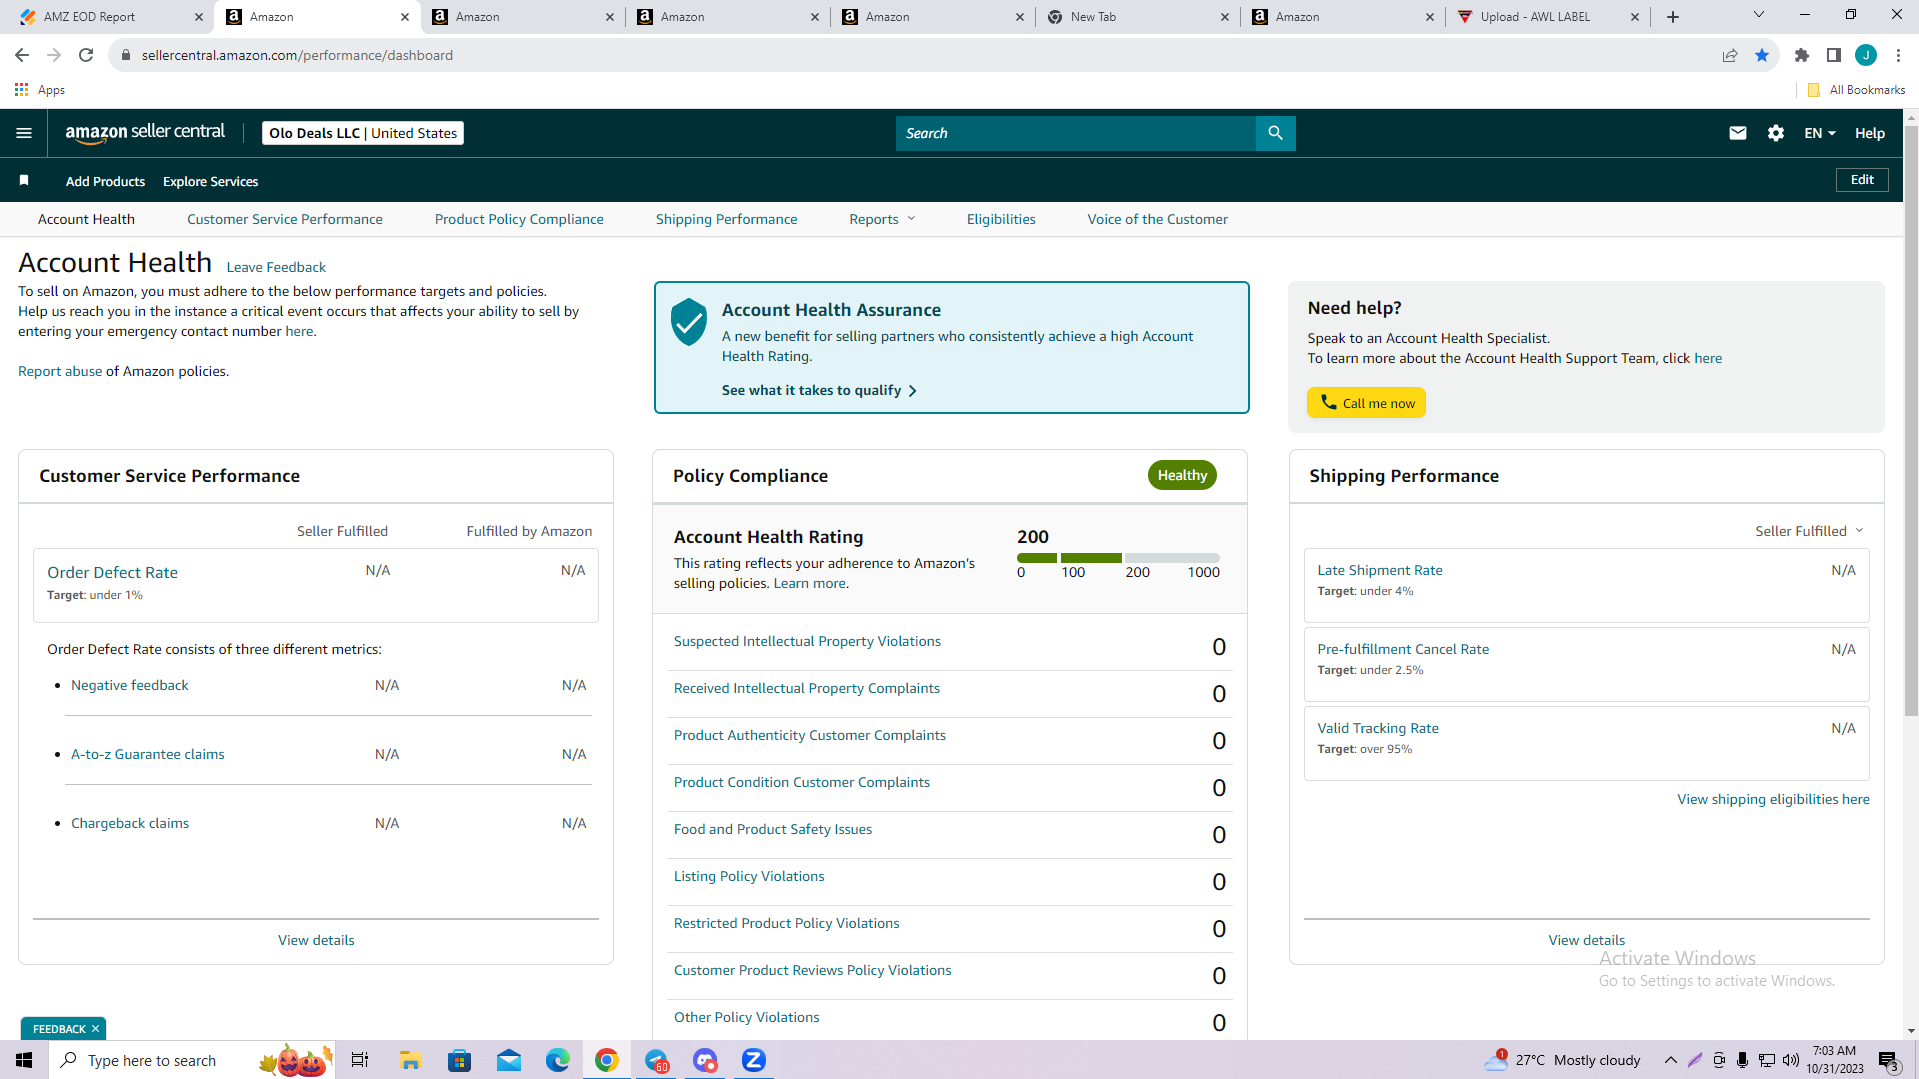Close the FEEDBACK tab widget
1919x1079 pixels.
click(96, 1029)
